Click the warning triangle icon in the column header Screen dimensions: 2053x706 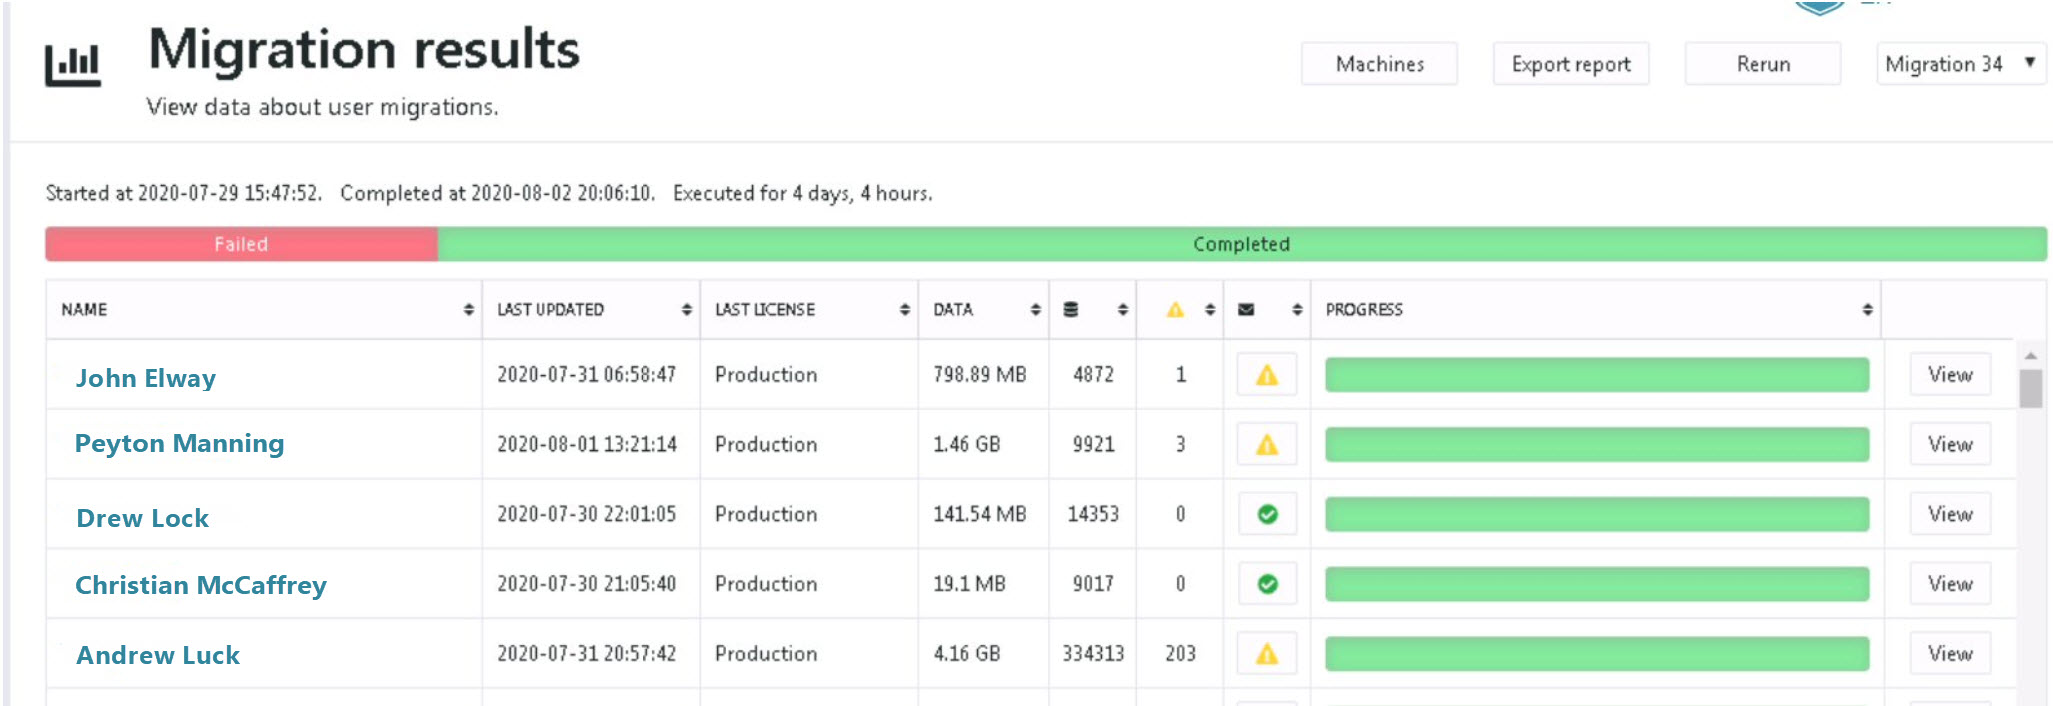pyautogui.click(x=1175, y=310)
